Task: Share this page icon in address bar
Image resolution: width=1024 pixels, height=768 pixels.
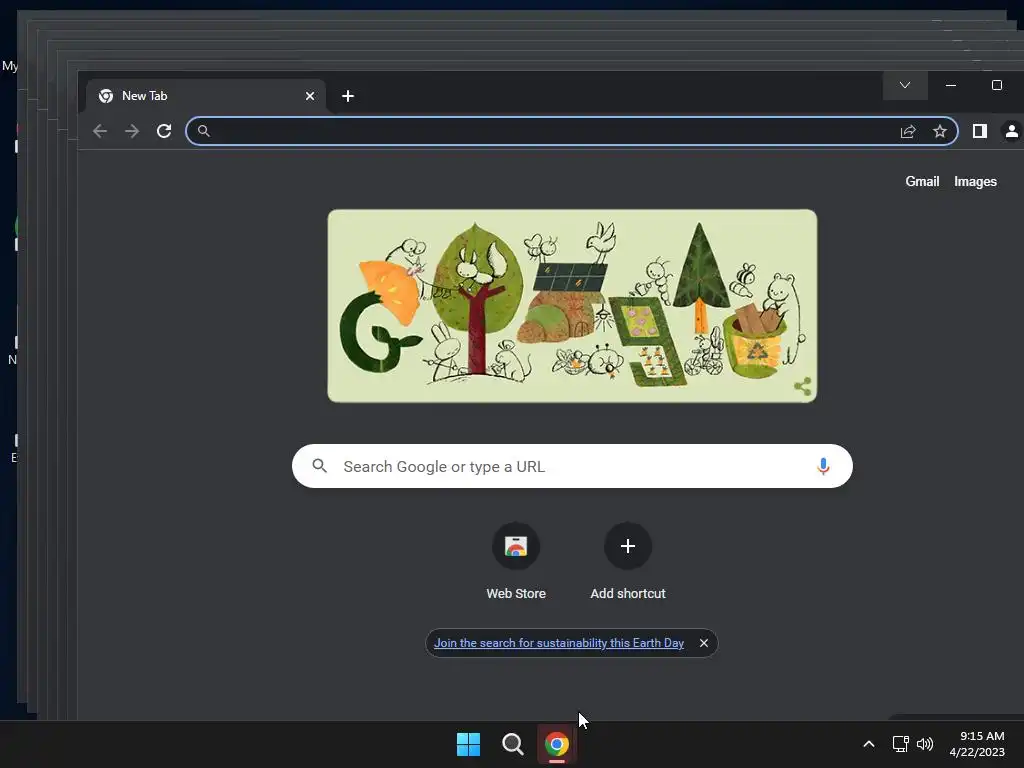Action: (x=908, y=131)
